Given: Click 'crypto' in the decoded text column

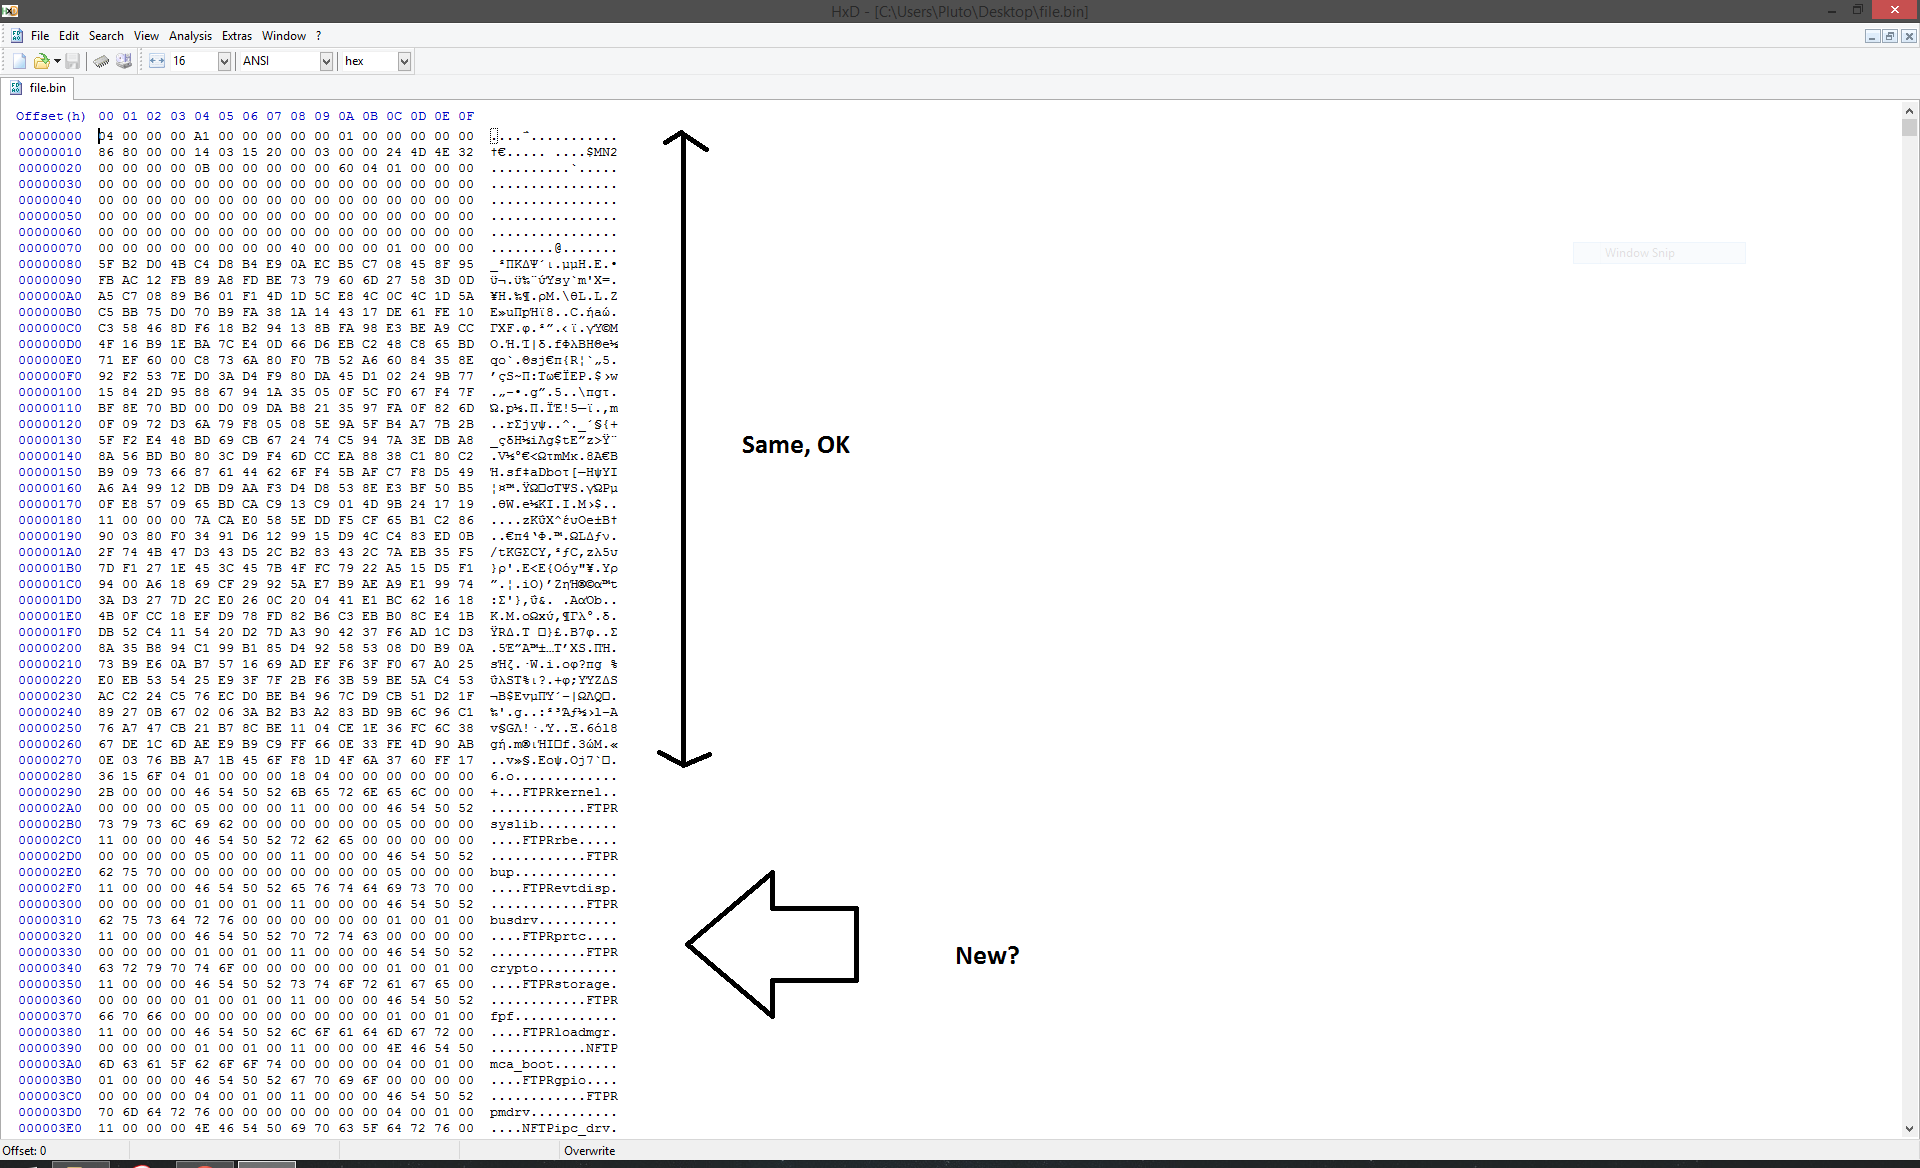Looking at the screenshot, I should (x=514, y=968).
